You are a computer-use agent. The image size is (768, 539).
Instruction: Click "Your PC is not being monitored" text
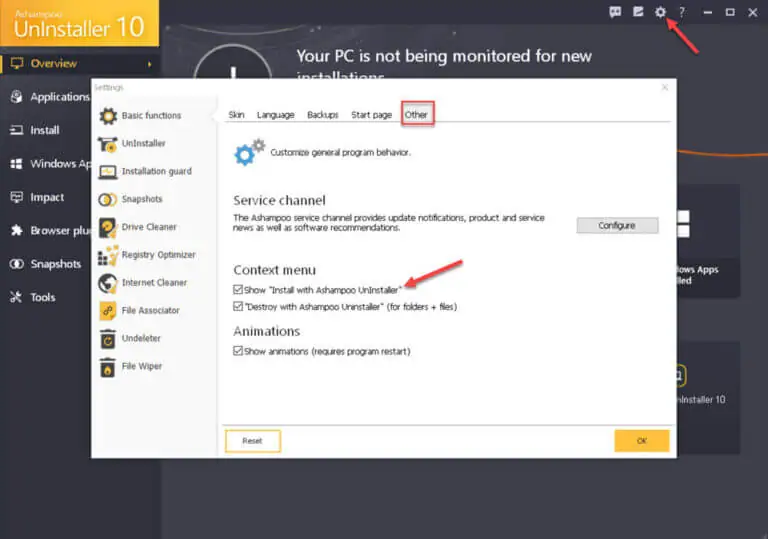coord(444,56)
